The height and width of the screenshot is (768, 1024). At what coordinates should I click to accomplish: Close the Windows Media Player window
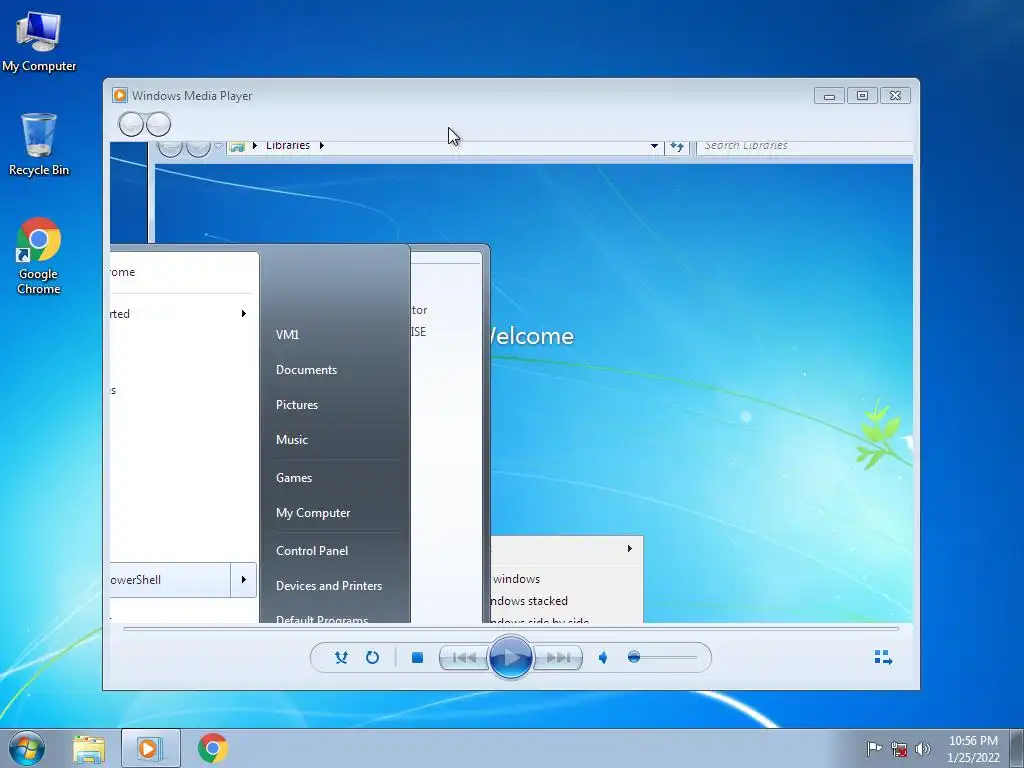895,96
